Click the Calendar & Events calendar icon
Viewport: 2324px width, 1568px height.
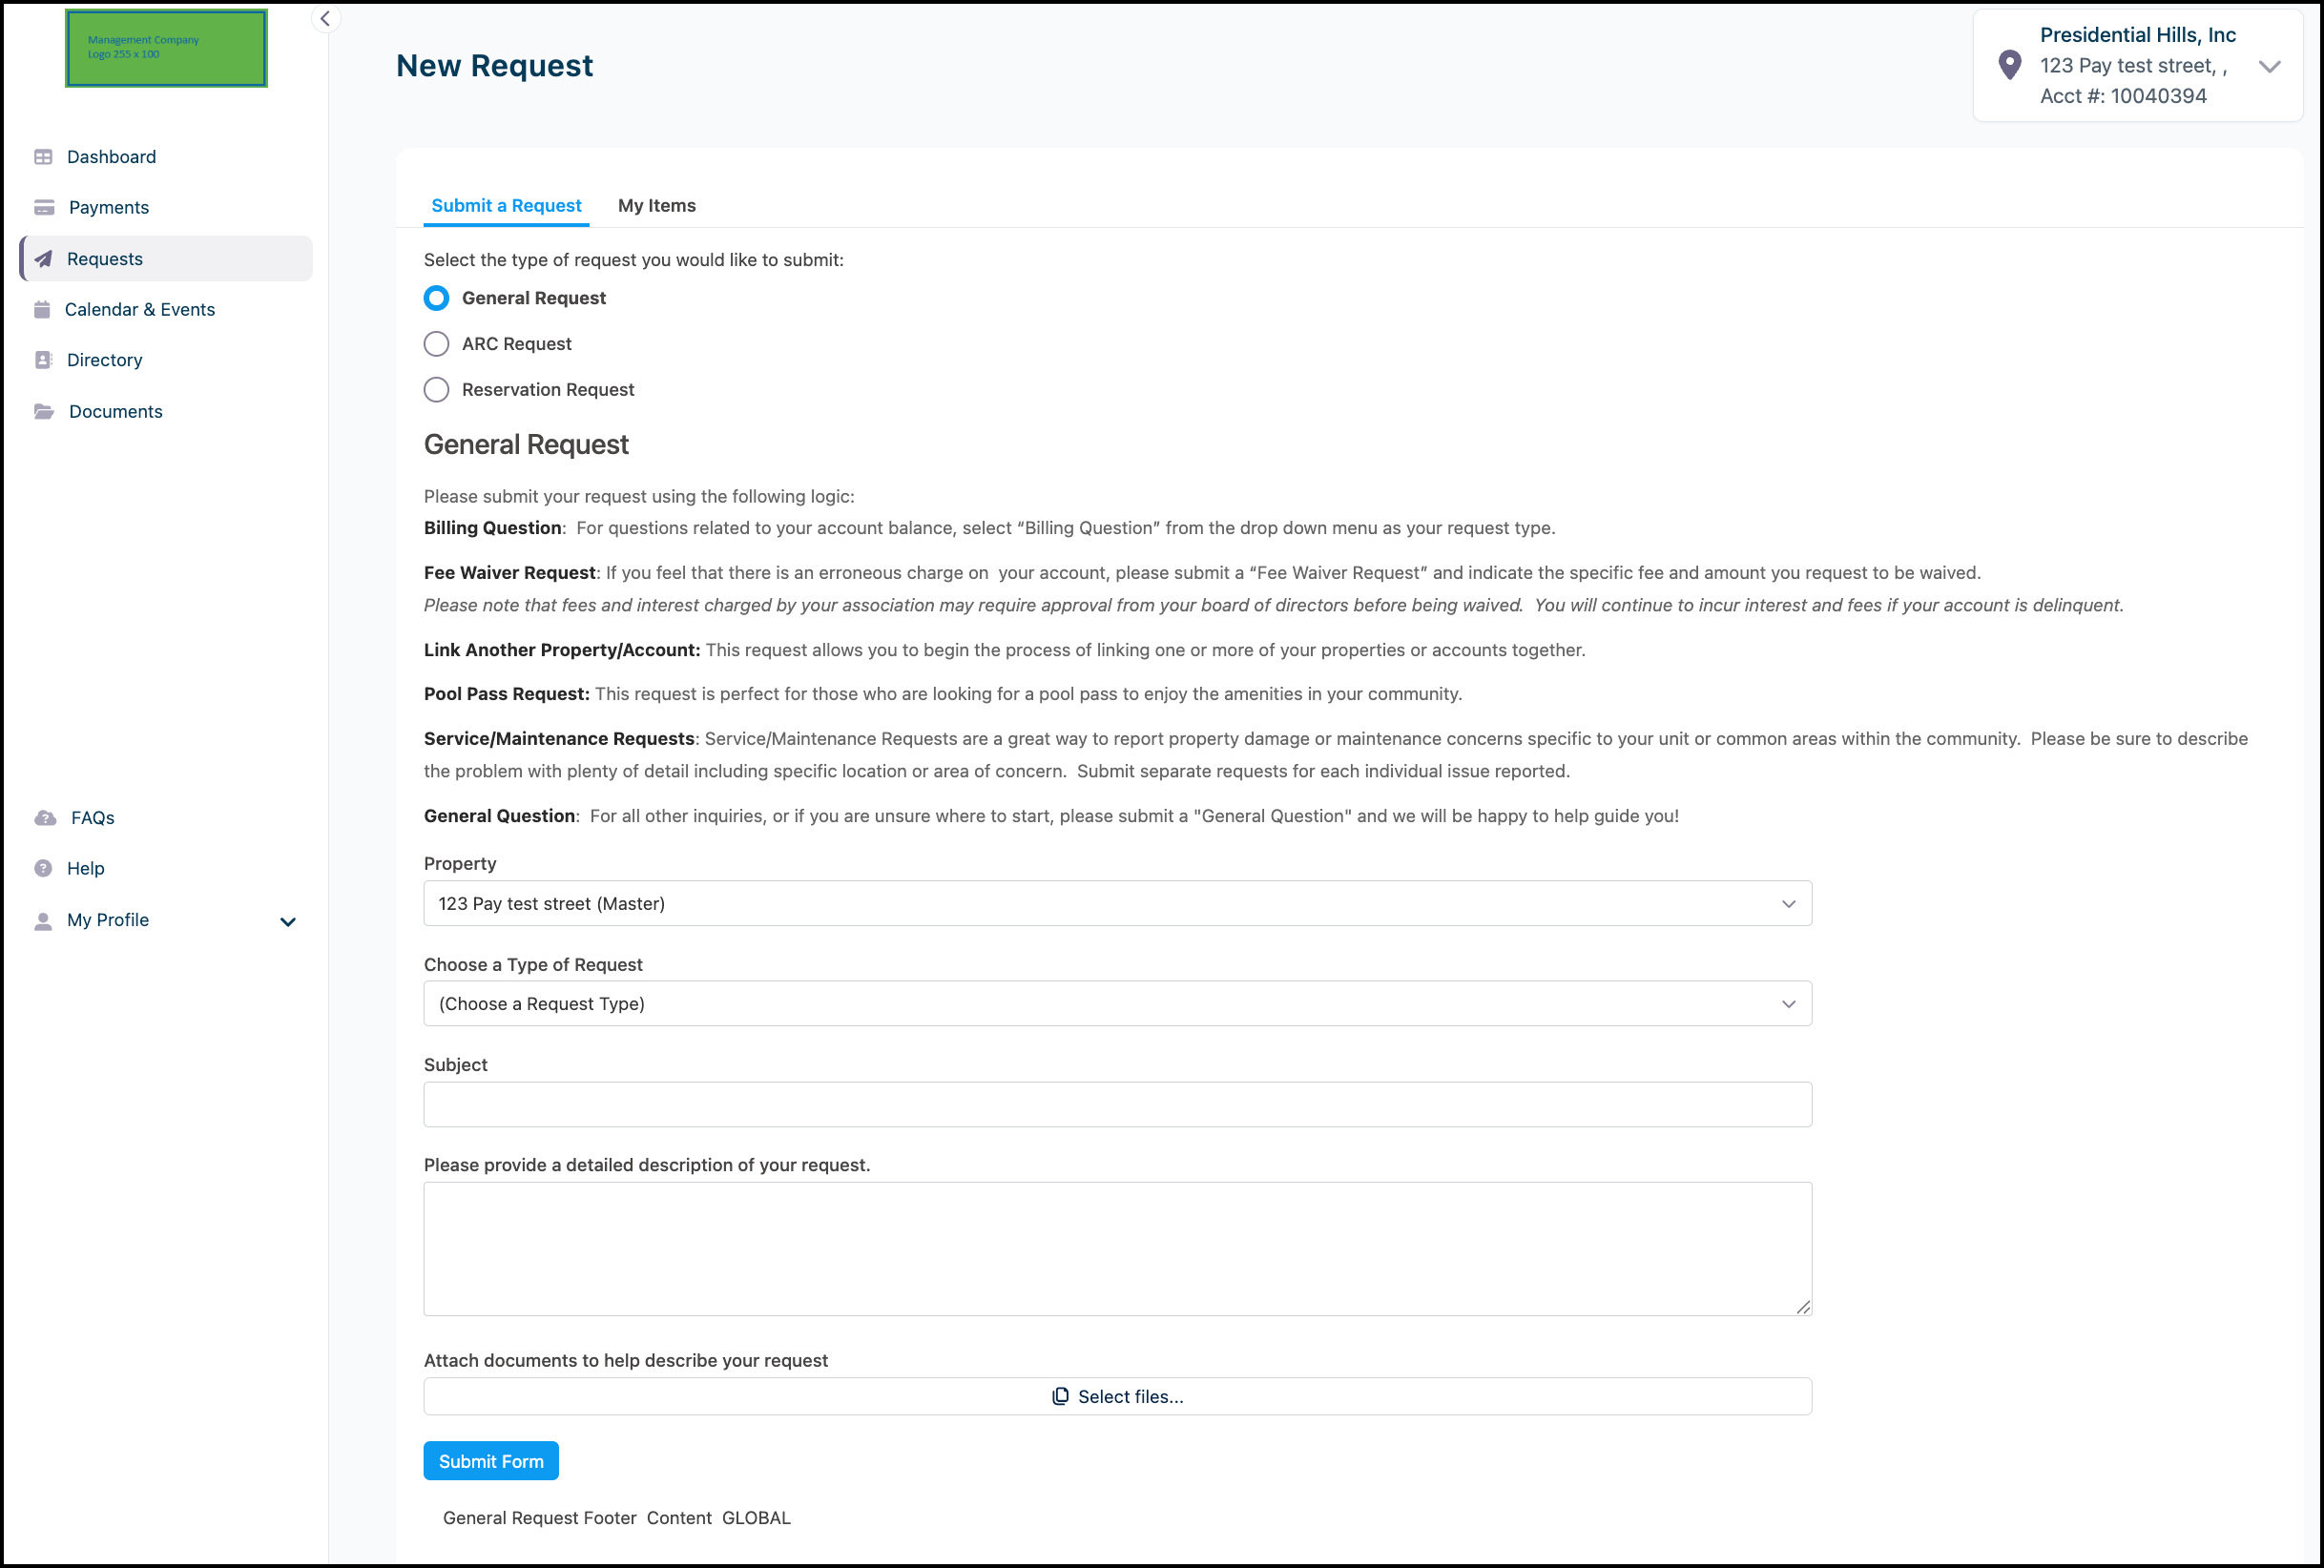(x=42, y=309)
